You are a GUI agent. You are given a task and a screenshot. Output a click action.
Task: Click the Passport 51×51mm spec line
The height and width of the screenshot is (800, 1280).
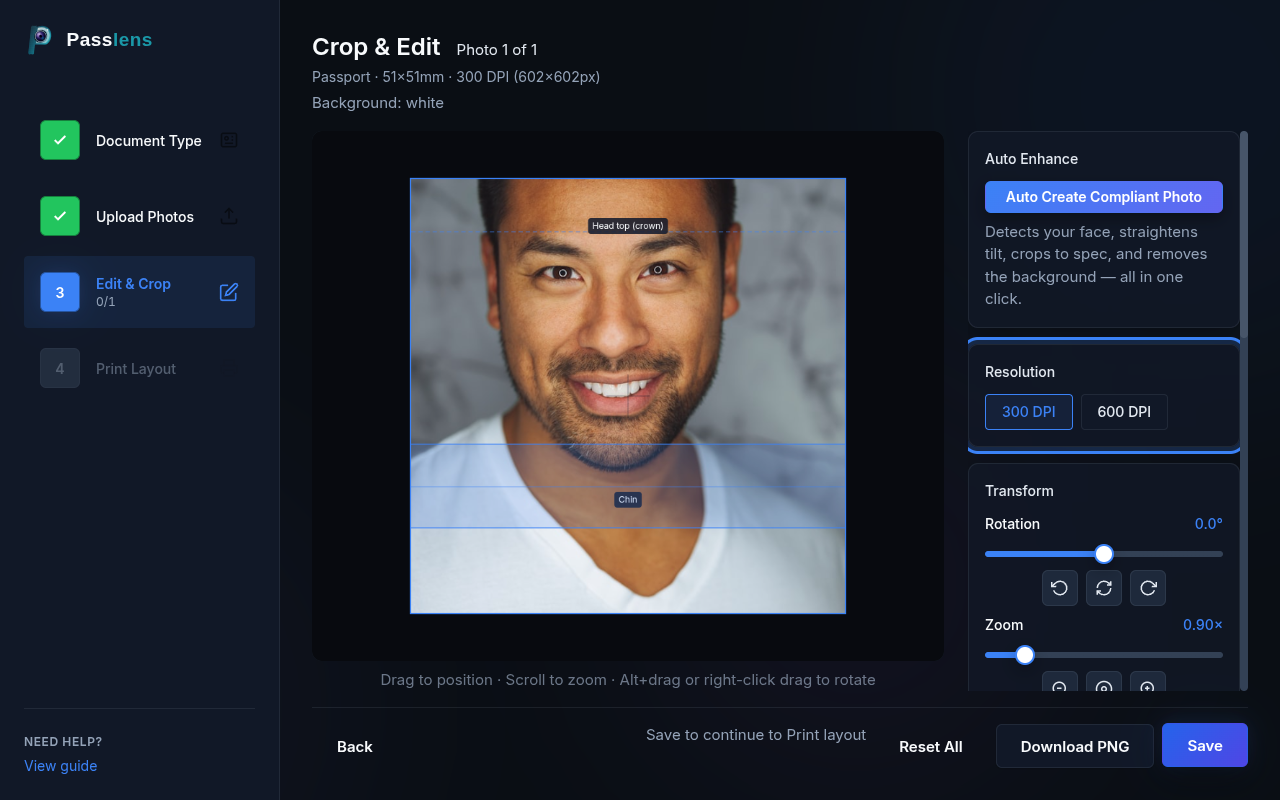(456, 77)
